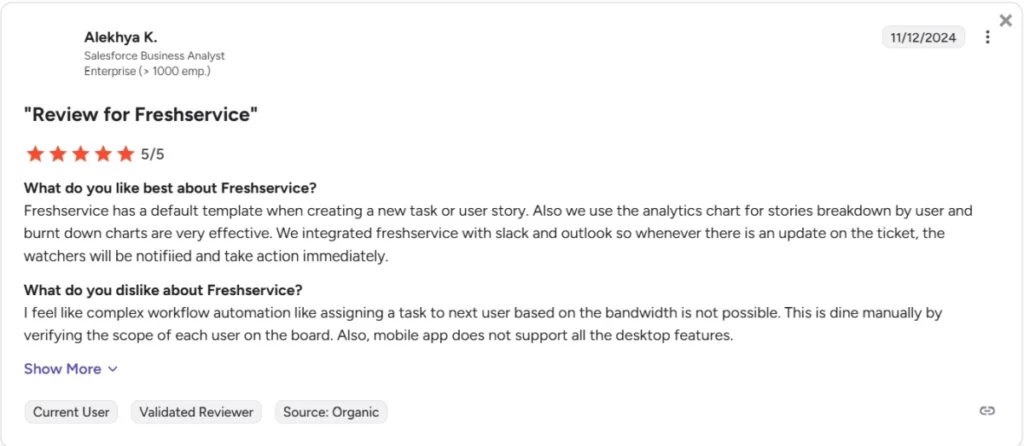
Task: Select the Source: Organic tag
Action: [x=331, y=412]
